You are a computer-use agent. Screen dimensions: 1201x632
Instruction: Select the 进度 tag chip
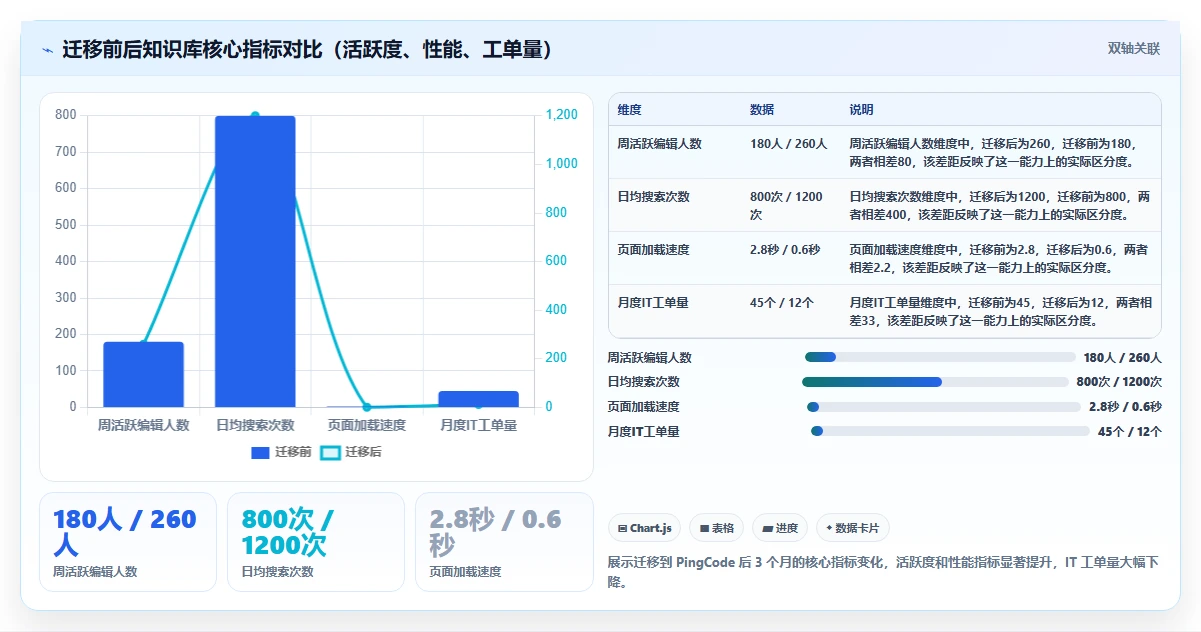click(x=780, y=528)
